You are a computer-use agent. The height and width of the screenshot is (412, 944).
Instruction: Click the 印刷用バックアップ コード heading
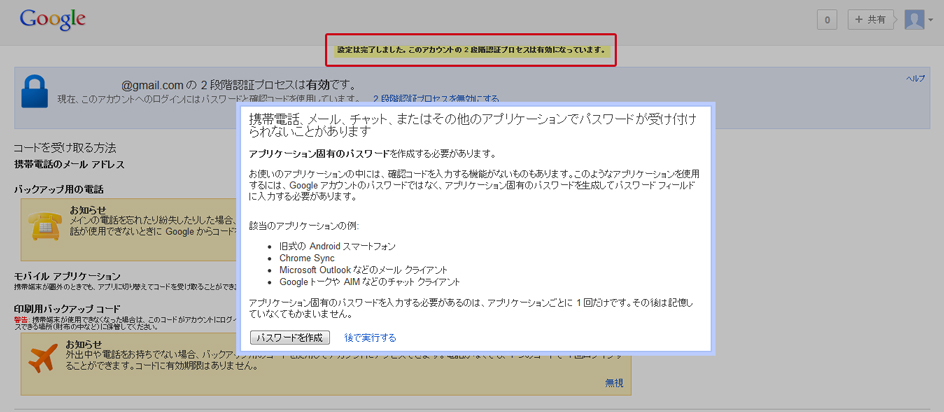tap(67, 308)
